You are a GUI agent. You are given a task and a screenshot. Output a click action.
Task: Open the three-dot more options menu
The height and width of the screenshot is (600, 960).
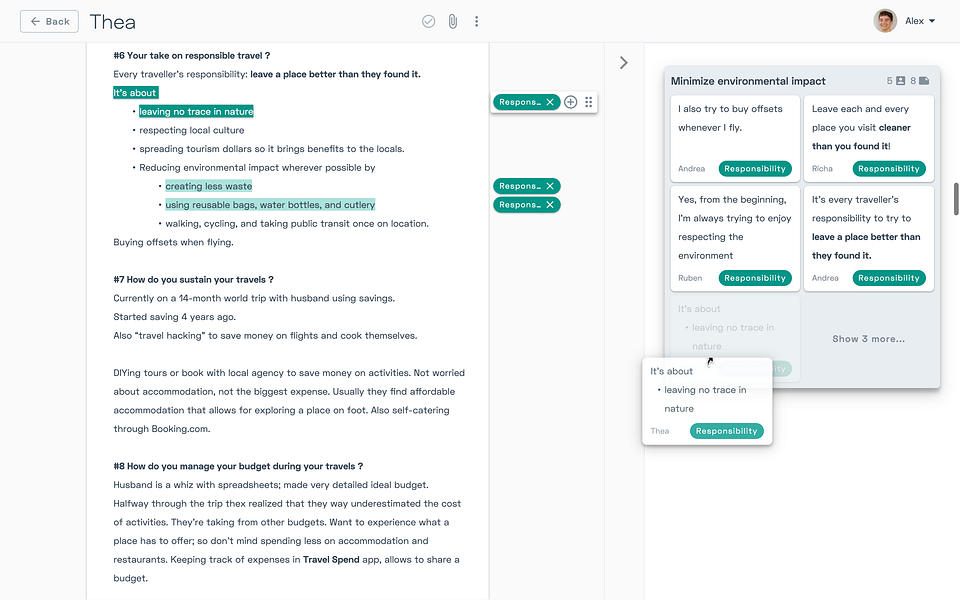point(476,21)
